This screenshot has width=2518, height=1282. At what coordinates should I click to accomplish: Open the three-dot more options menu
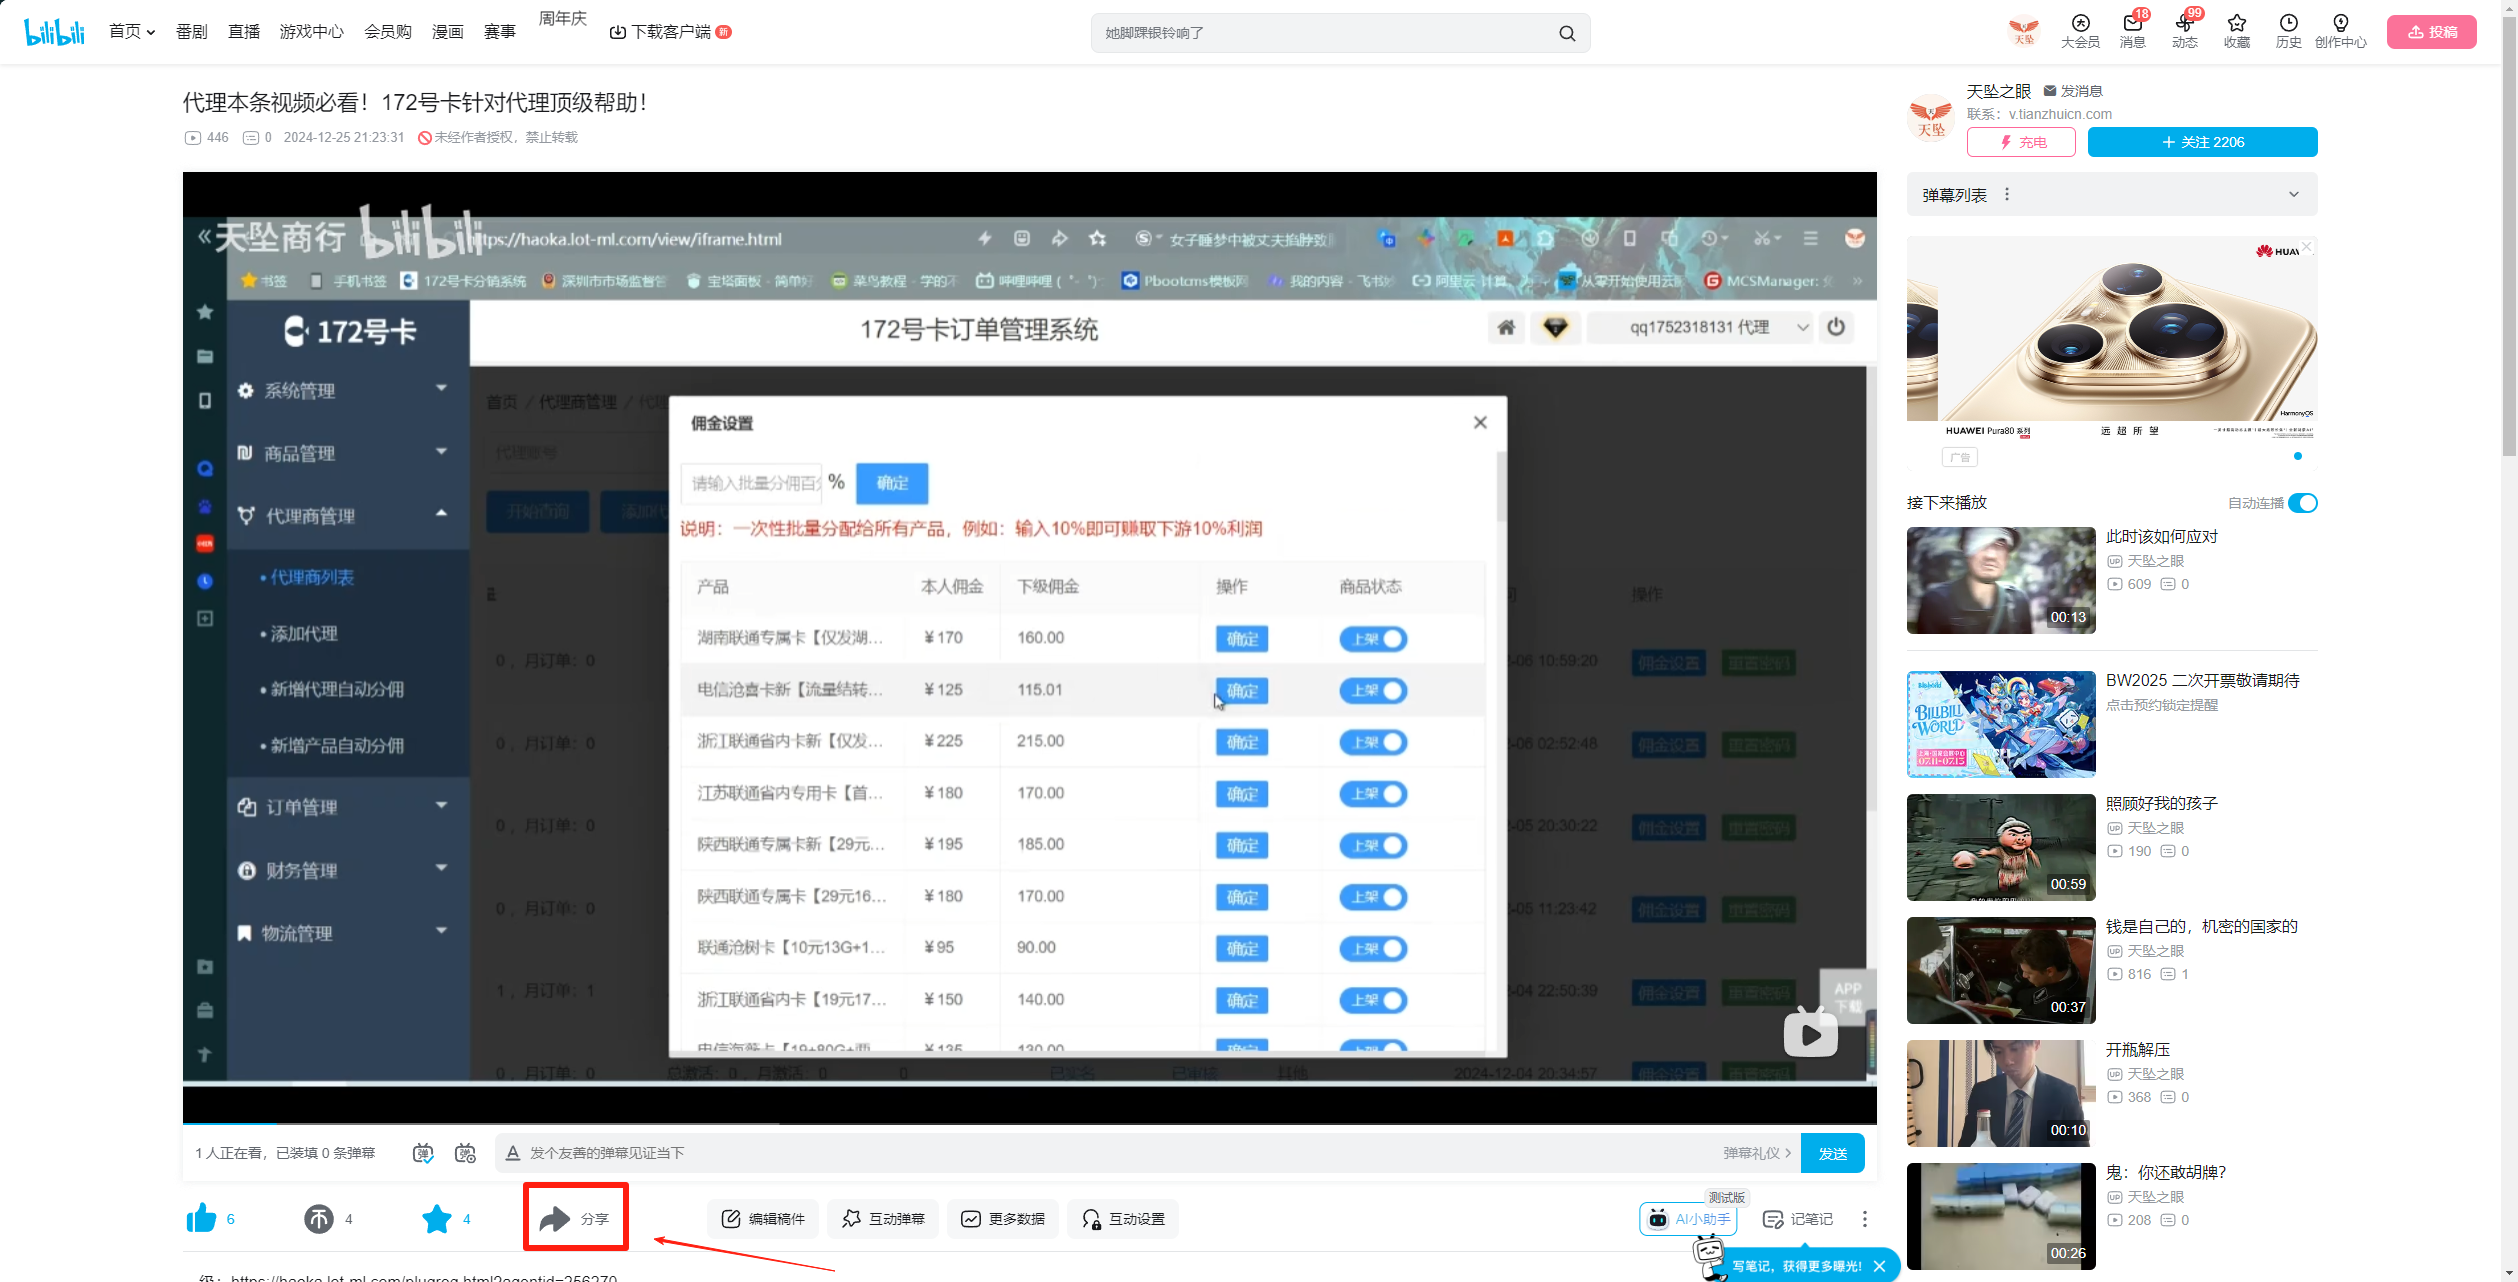(x=1864, y=1218)
